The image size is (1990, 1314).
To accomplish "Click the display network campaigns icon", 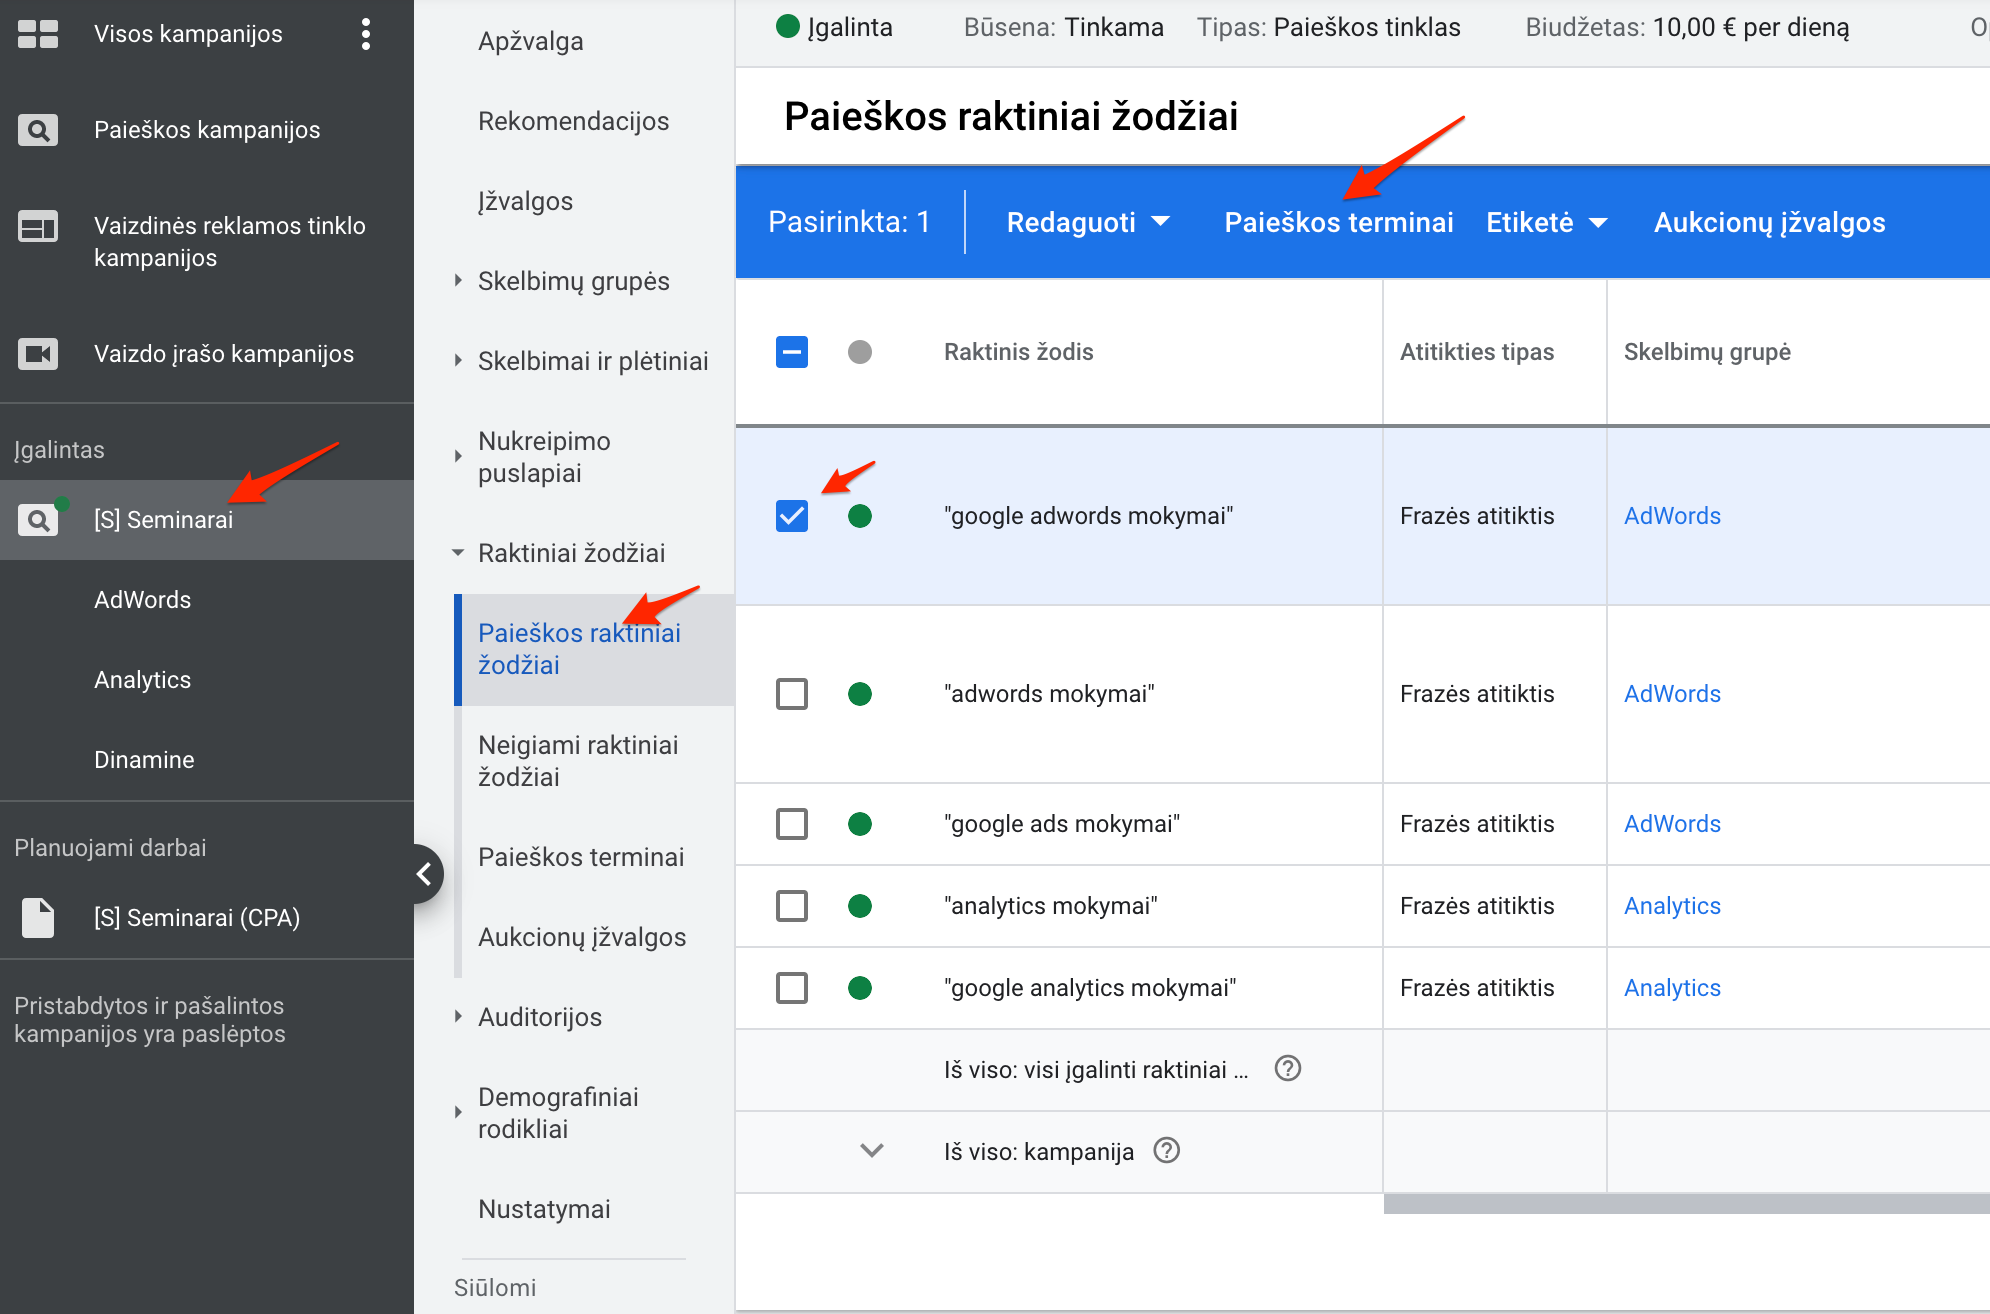I will click(38, 227).
